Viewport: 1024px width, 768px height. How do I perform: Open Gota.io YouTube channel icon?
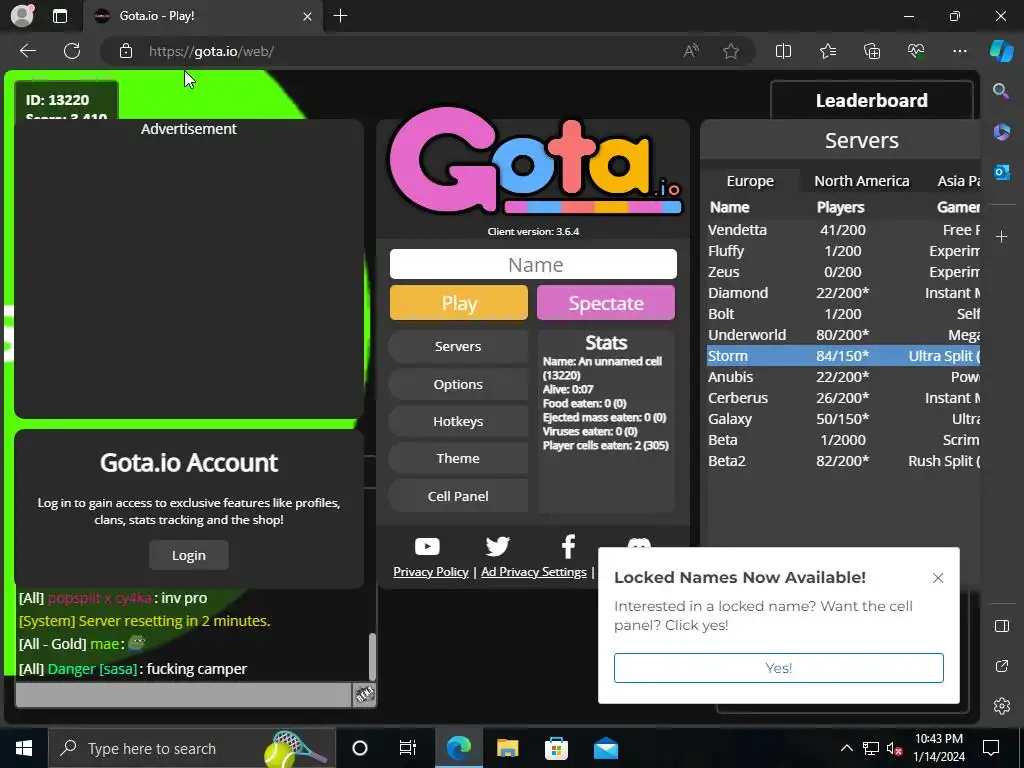click(x=427, y=546)
